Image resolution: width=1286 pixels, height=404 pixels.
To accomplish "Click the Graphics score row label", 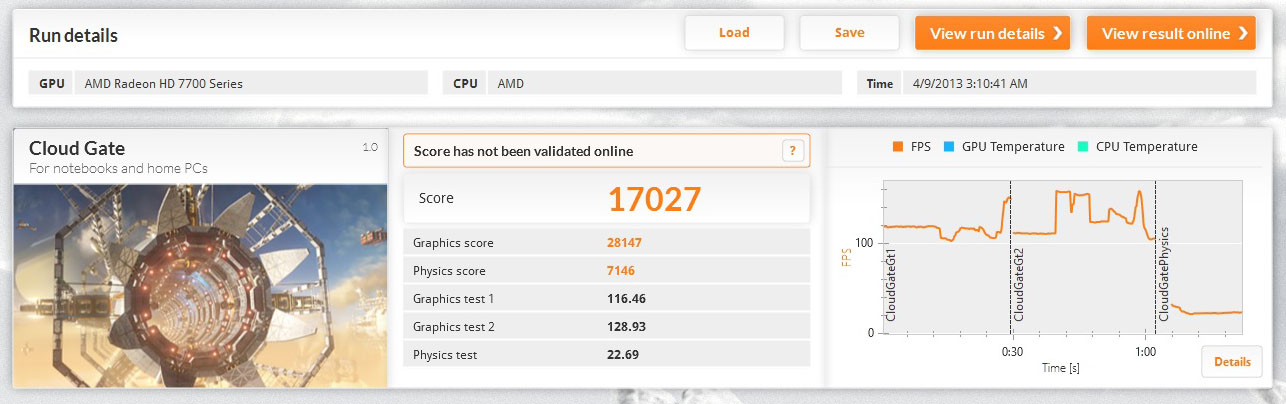I will coord(453,243).
